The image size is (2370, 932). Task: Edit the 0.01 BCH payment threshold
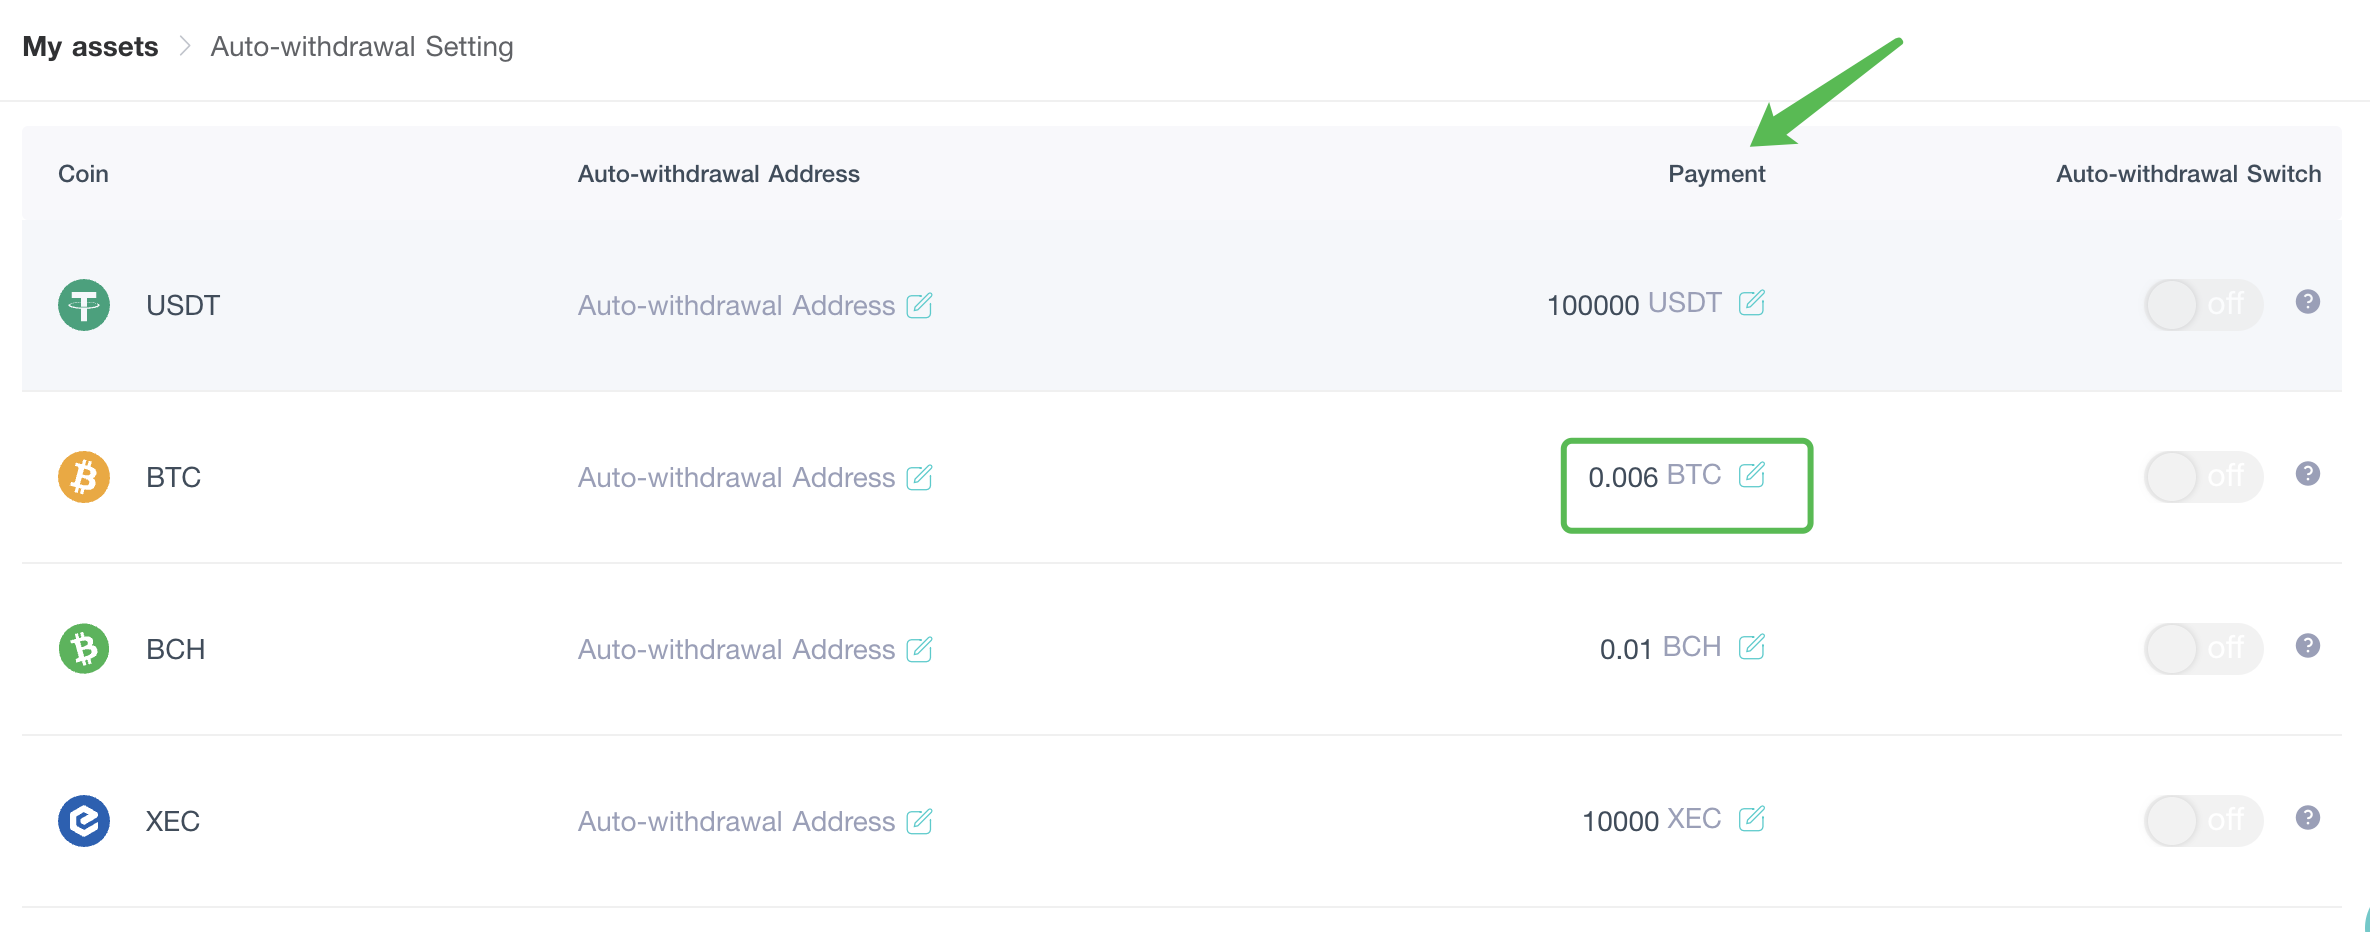[x=1752, y=646]
